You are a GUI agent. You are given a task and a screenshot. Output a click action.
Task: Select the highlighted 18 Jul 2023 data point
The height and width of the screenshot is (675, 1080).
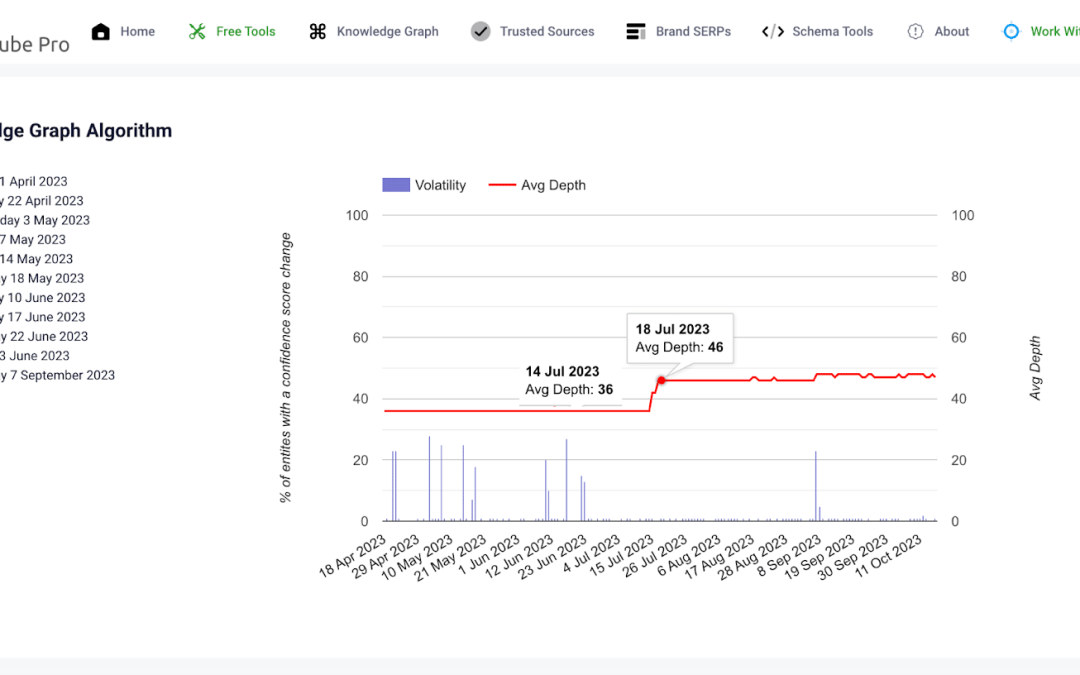tap(661, 380)
